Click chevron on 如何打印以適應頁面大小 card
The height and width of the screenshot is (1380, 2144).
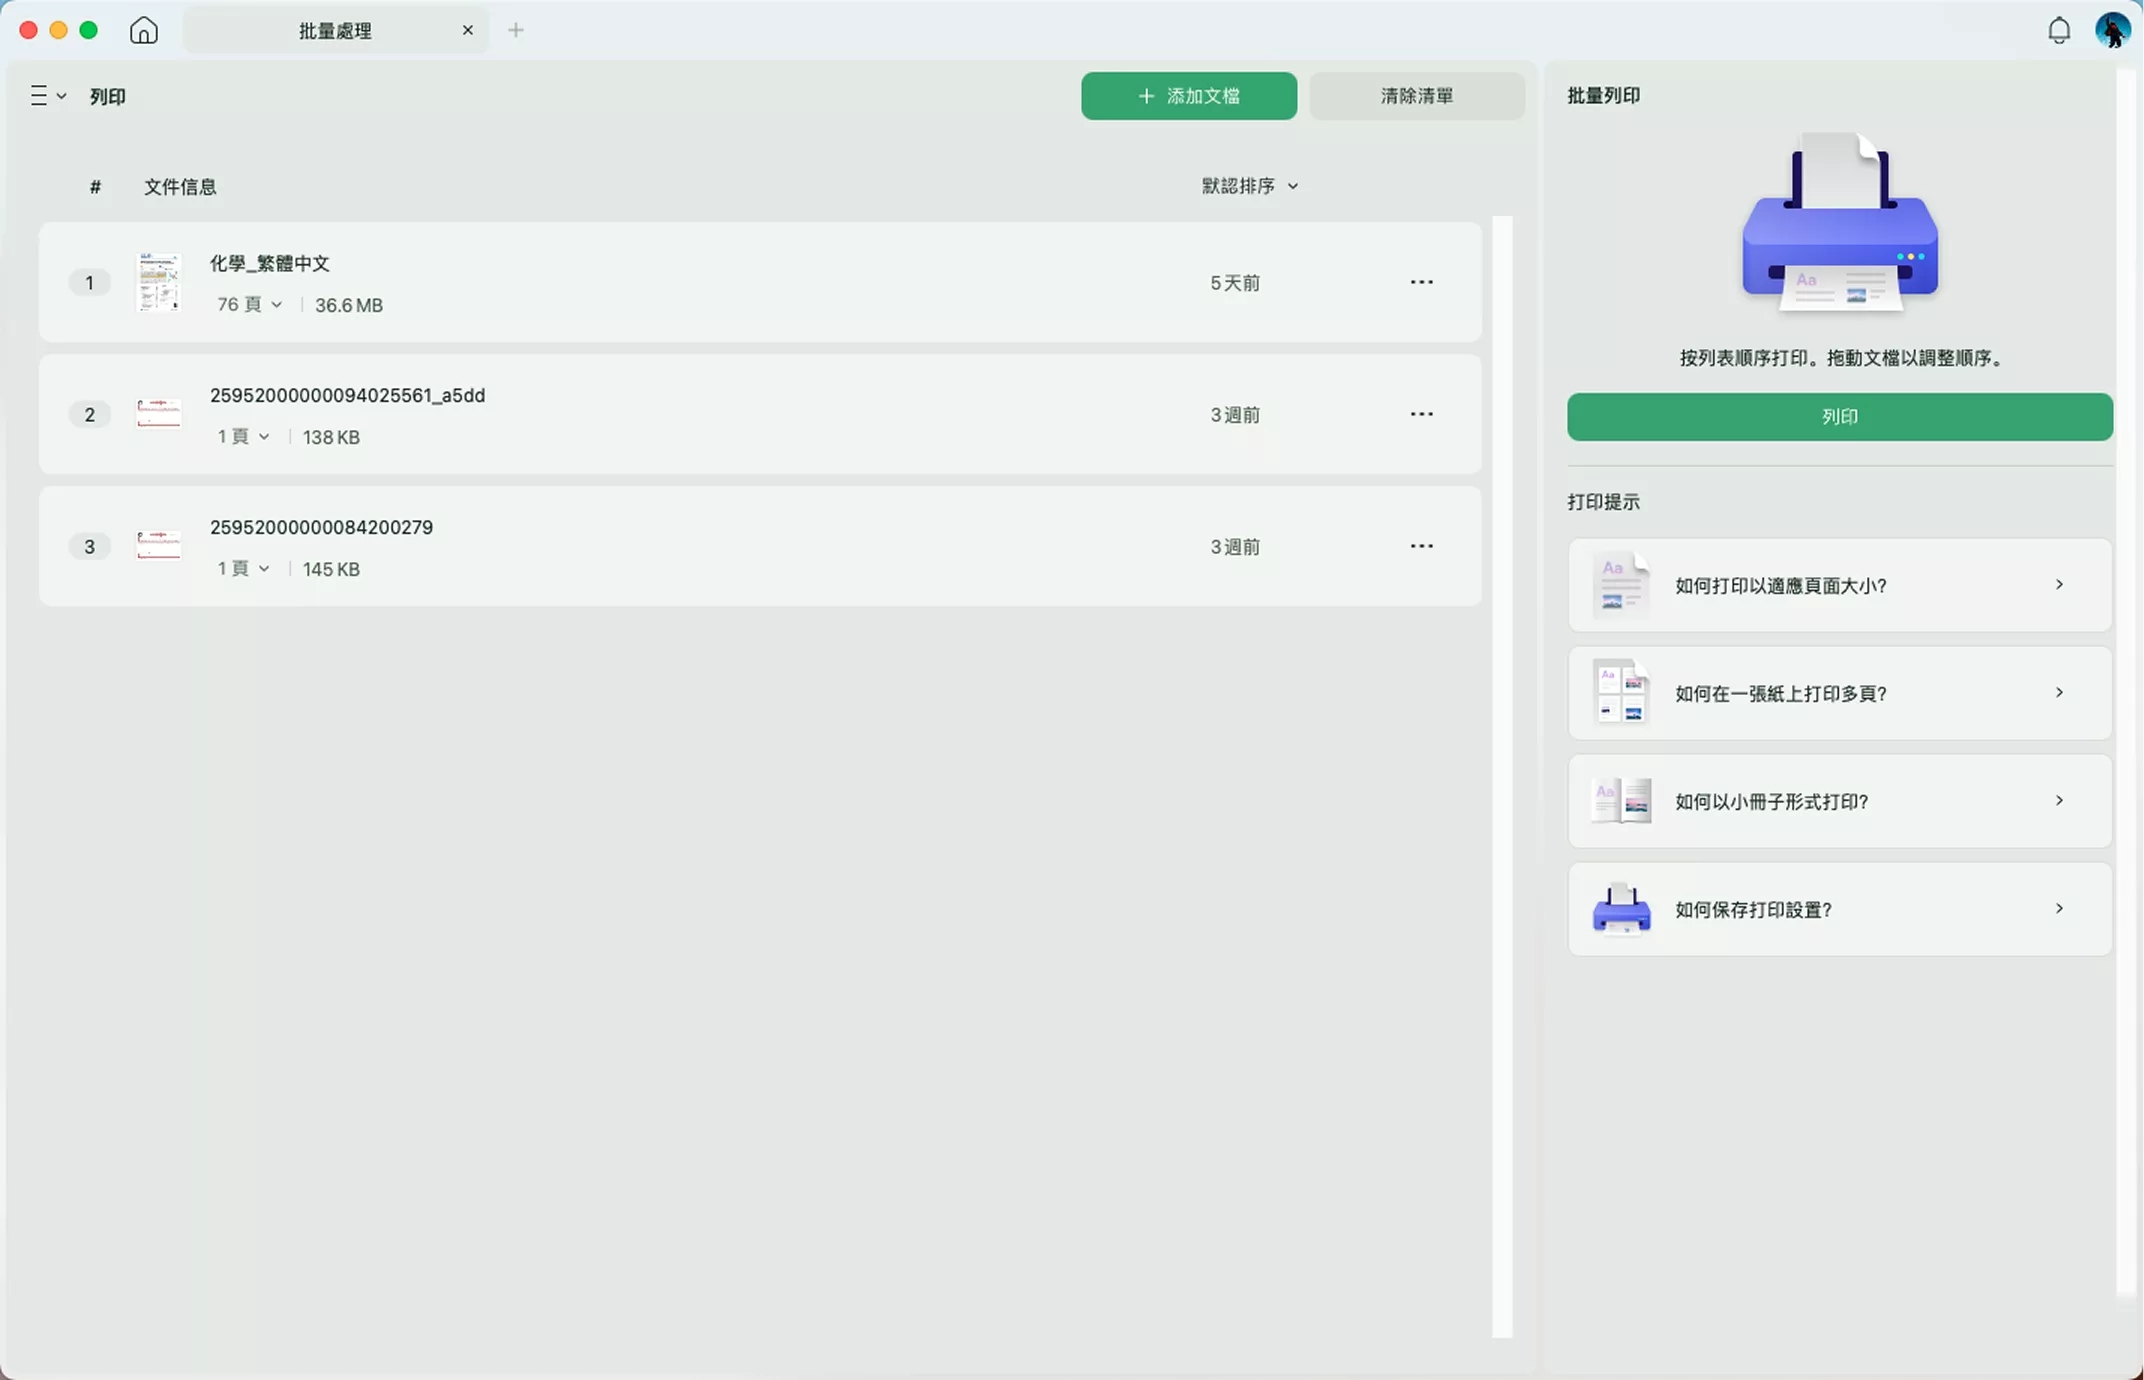click(2059, 584)
